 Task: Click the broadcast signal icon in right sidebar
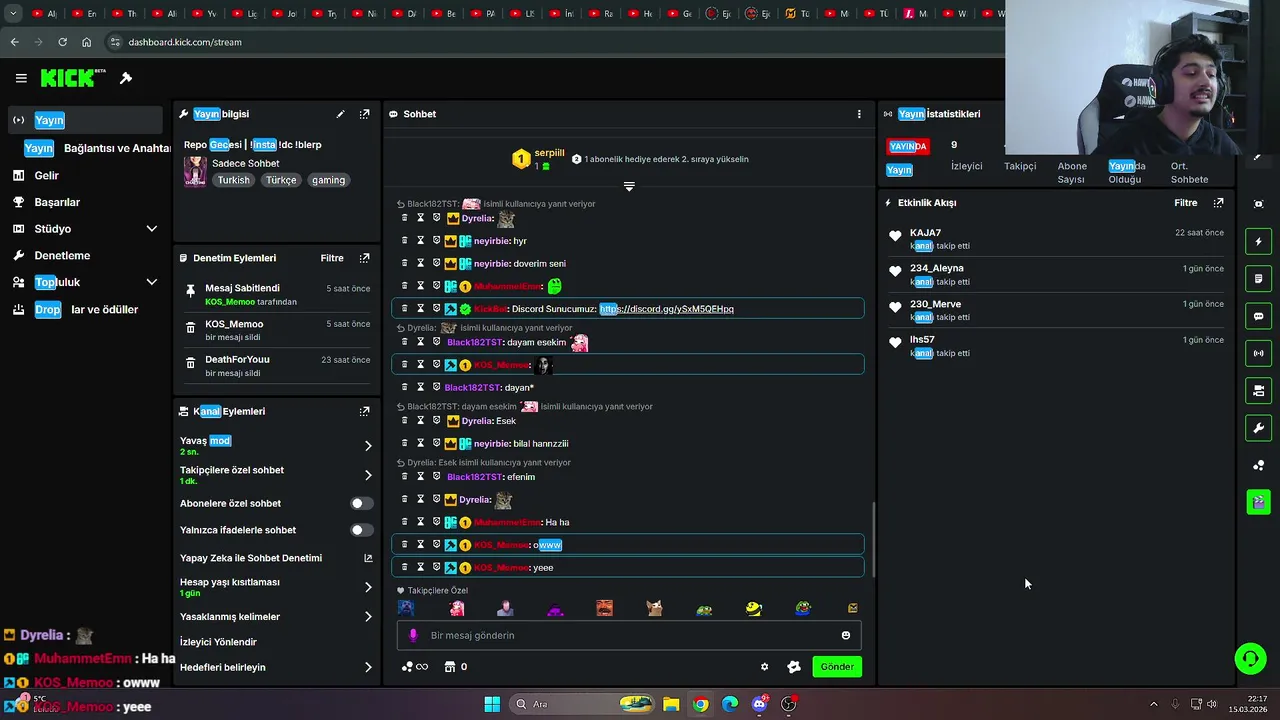pos(1259,353)
